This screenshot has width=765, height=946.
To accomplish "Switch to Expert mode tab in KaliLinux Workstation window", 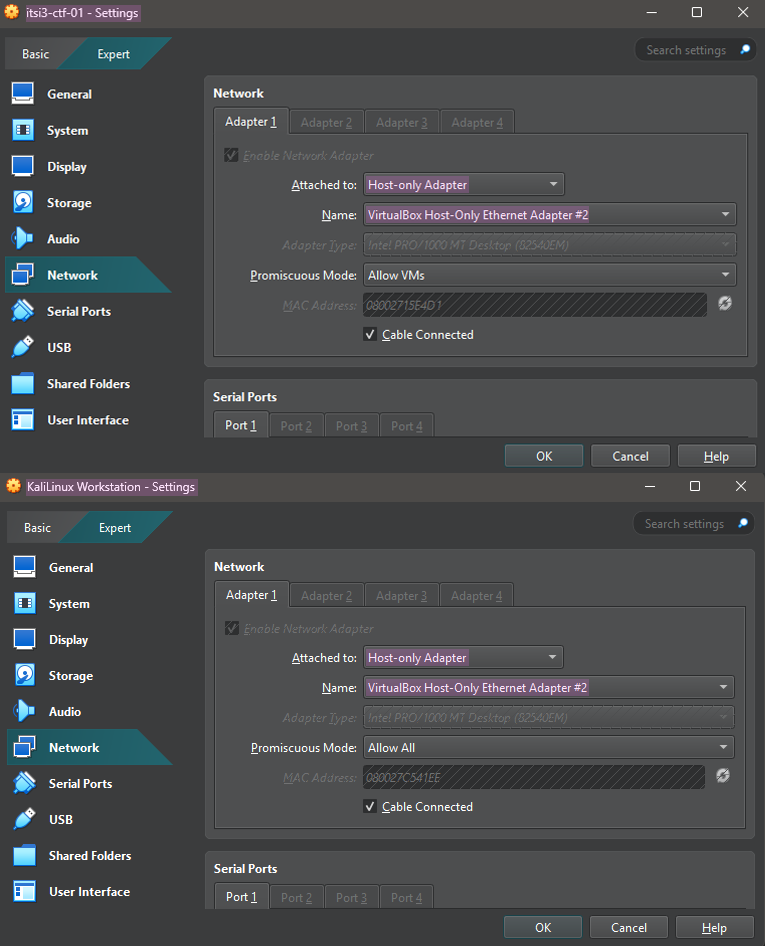I will coord(115,527).
